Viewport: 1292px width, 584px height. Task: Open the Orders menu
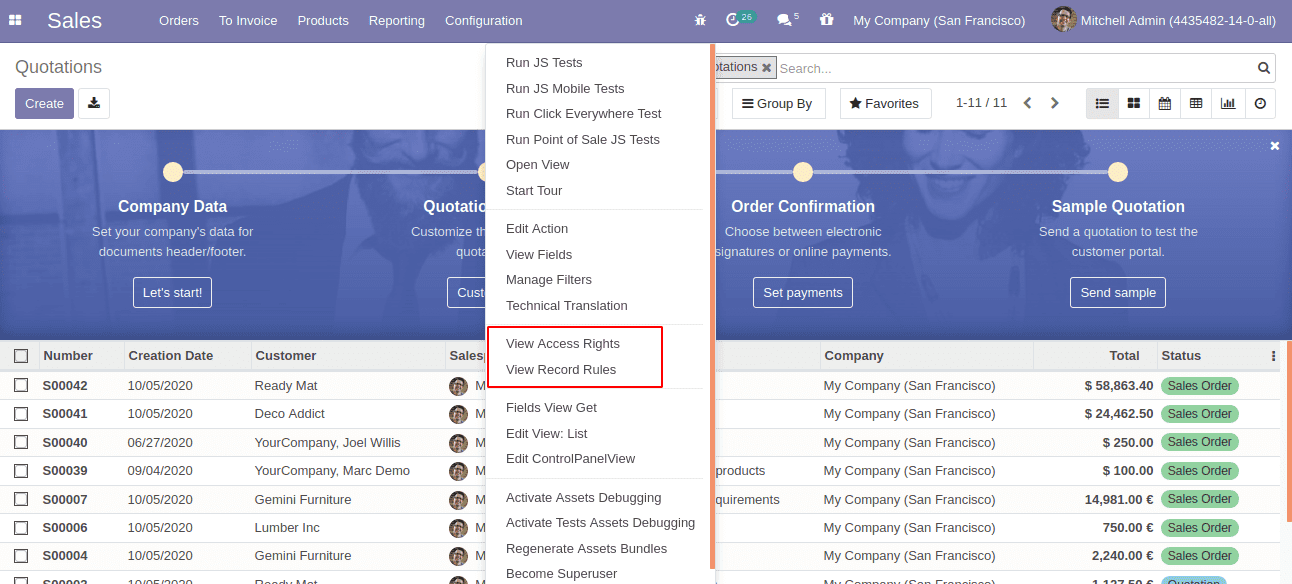[179, 20]
